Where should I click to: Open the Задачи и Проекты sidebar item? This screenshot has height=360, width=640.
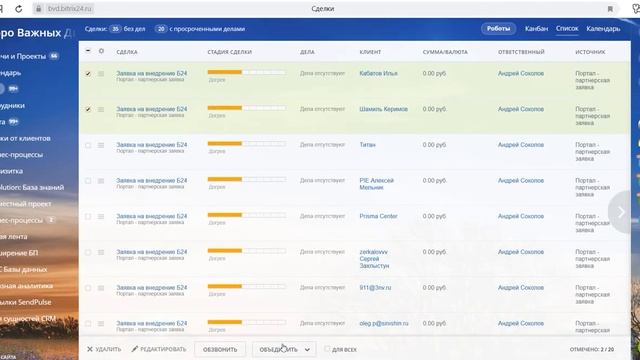click(29, 56)
